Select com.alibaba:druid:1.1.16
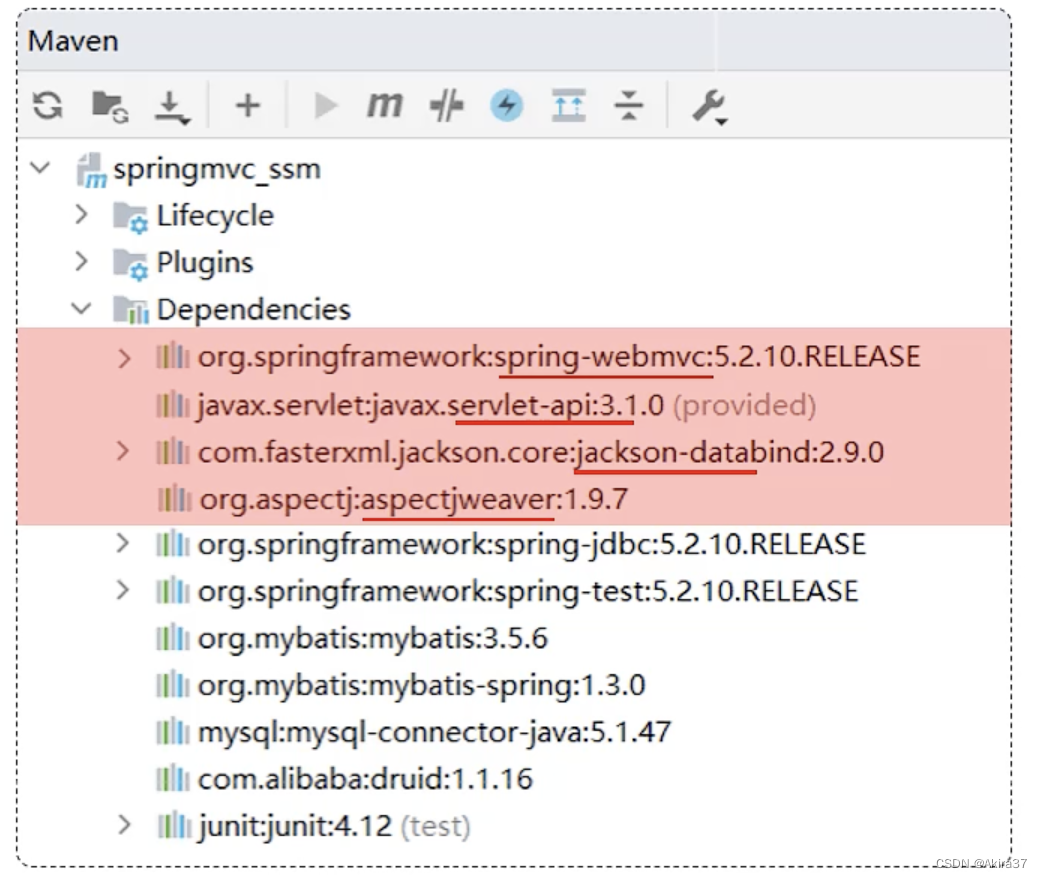The width and height of the screenshot is (1042, 878). 365,779
